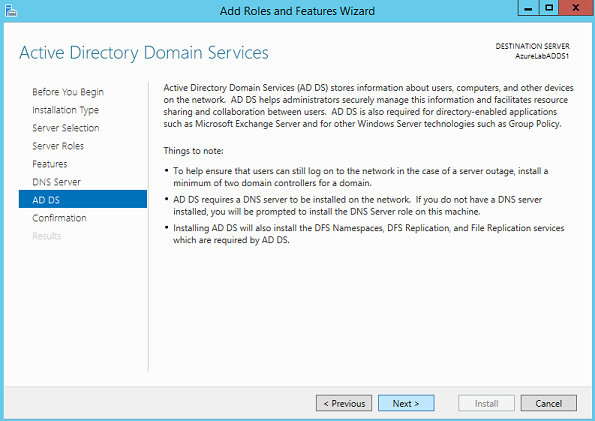The image size is (595, 421).
Task: Click Next to continue the wizard
Action: tap(406, 403)
